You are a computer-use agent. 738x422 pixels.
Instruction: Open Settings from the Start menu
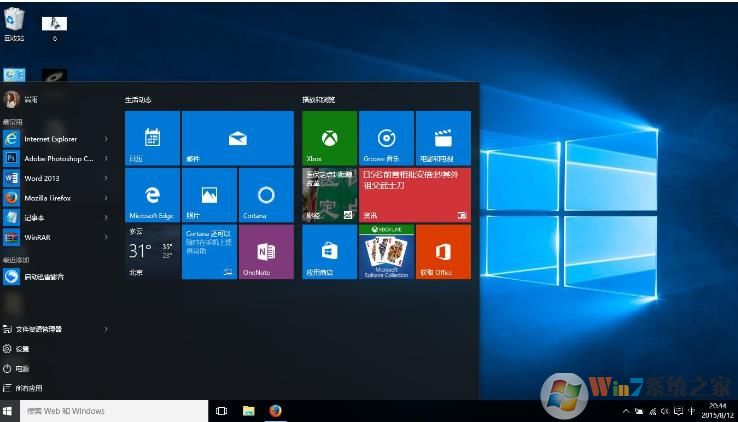20,349
